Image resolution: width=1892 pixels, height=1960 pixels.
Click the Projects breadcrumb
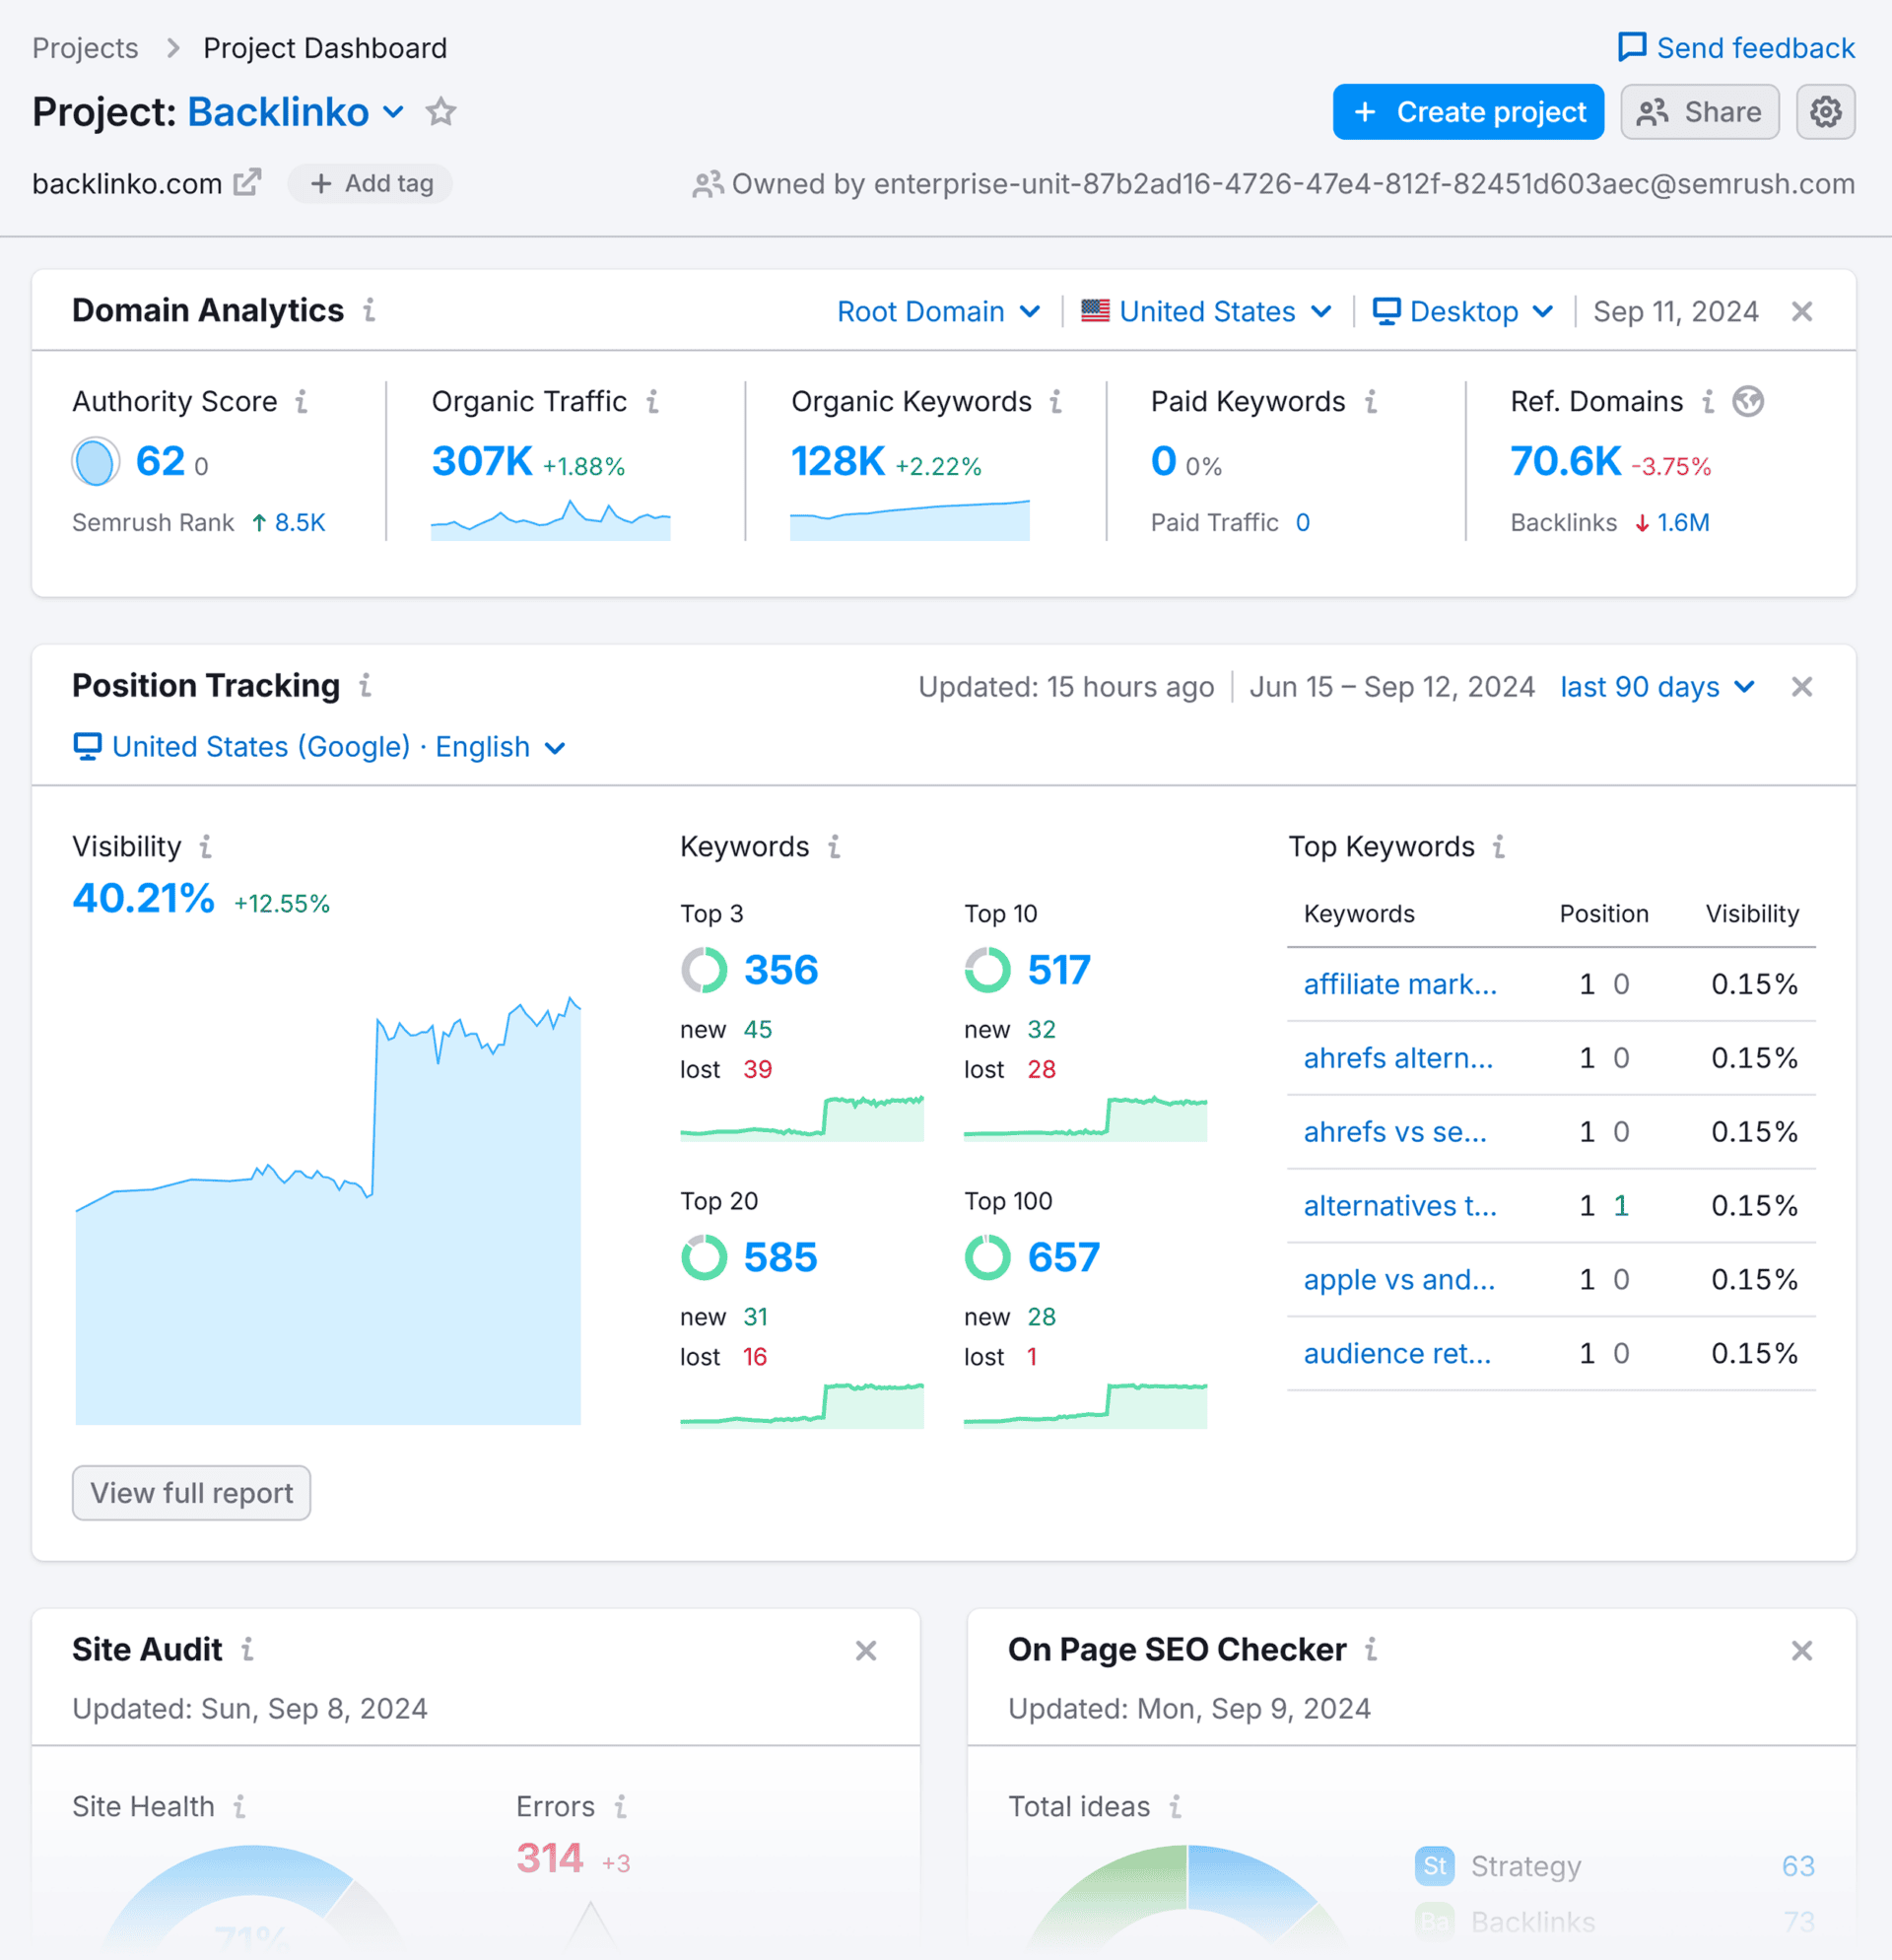[x=85, y=47]
